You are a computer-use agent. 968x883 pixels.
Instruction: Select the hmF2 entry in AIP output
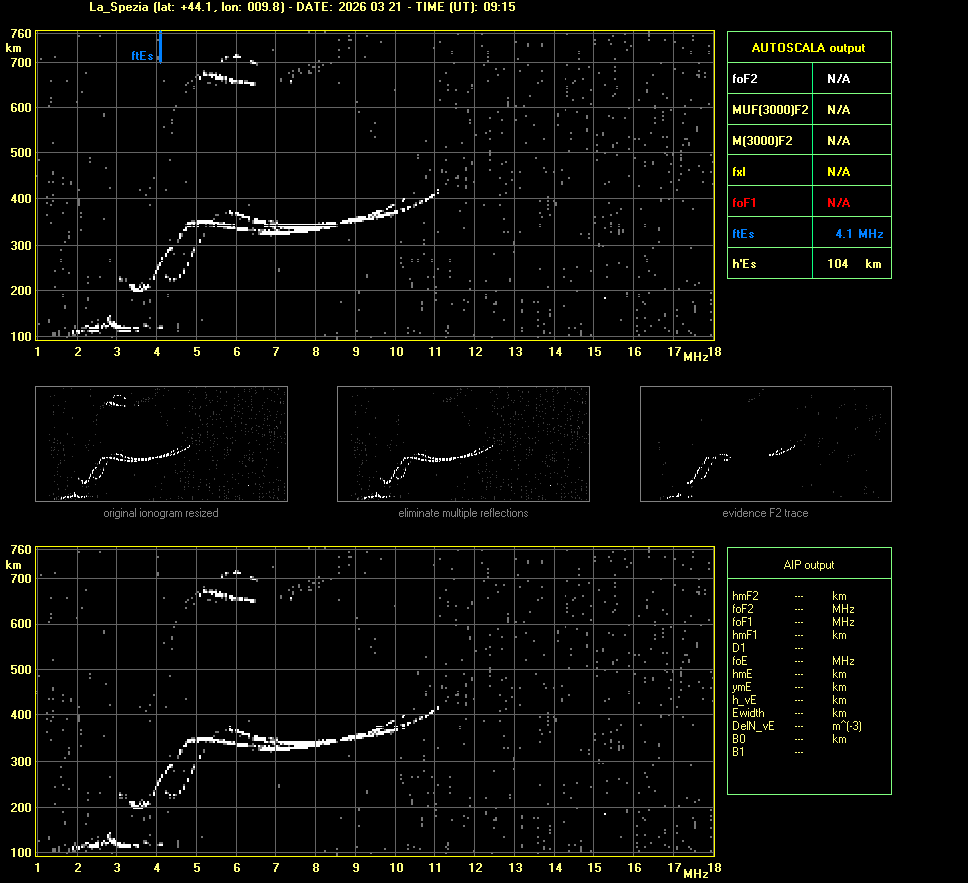coord(745,596)
